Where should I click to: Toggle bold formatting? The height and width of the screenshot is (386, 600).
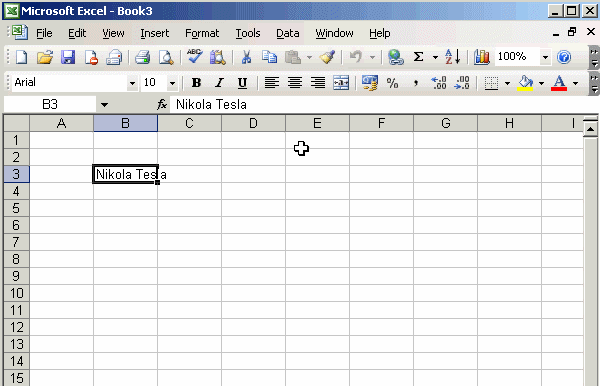196,83
